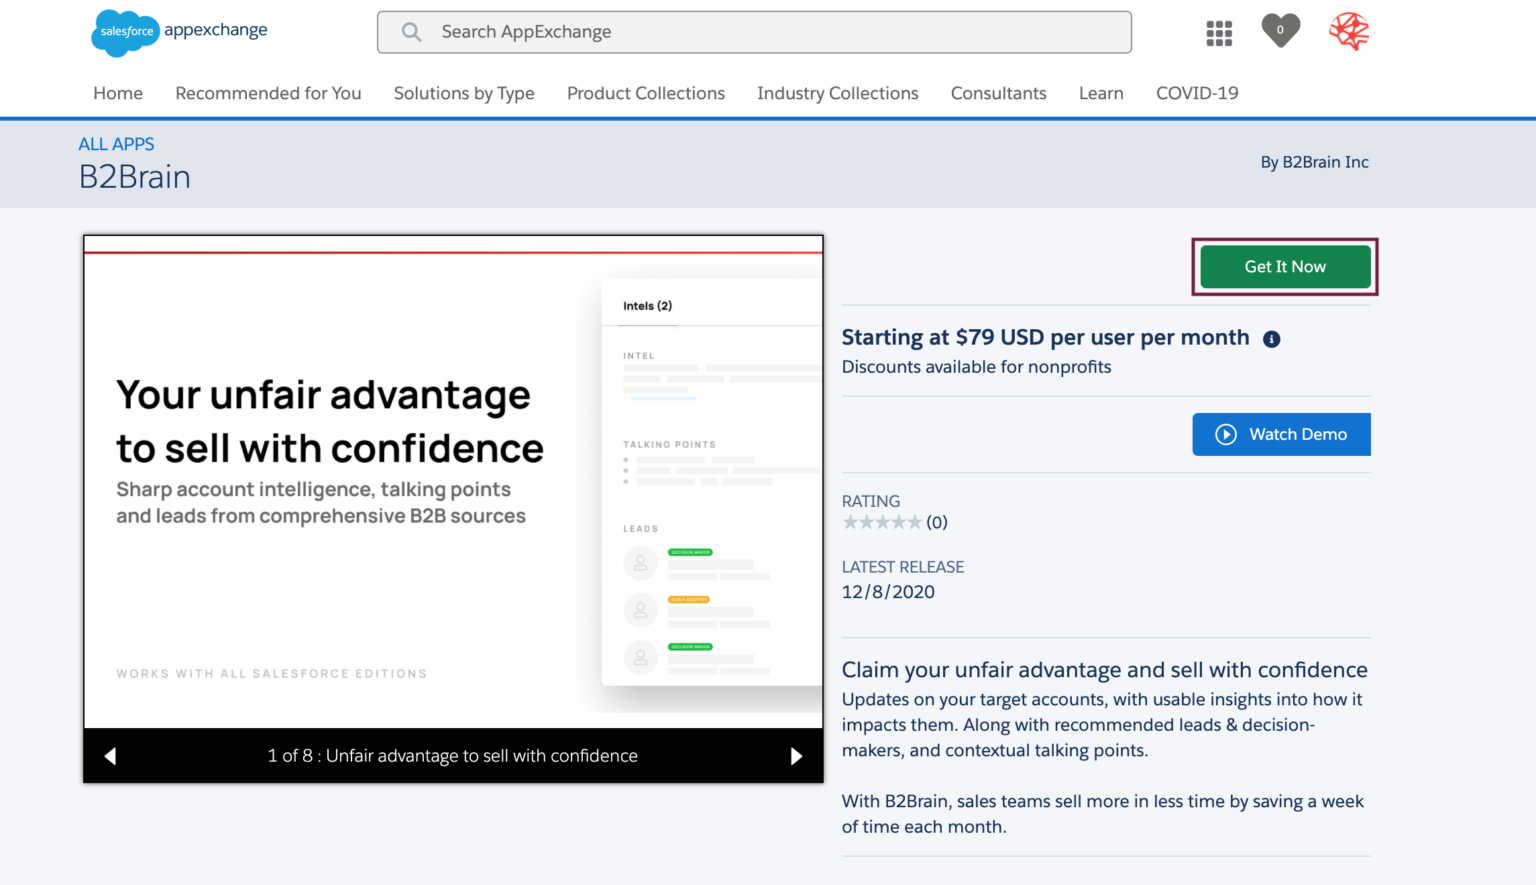The width and height of the screenshot is (1536, 885).
Task: Click the Watch Demo play icon
Action: pos(1226,434)
